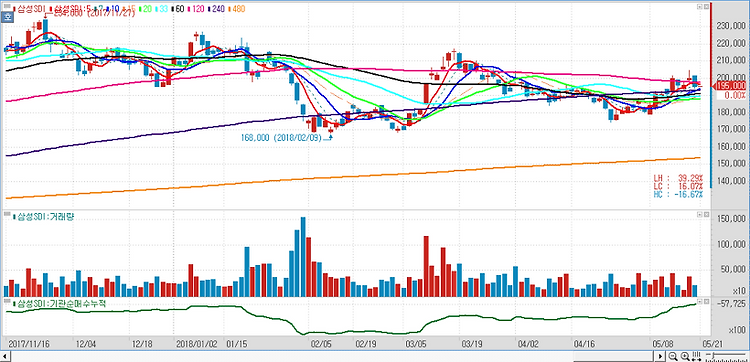Open the volume panel dropdown arrow
This screenshot has width=750, height=362.
(699, 215)
